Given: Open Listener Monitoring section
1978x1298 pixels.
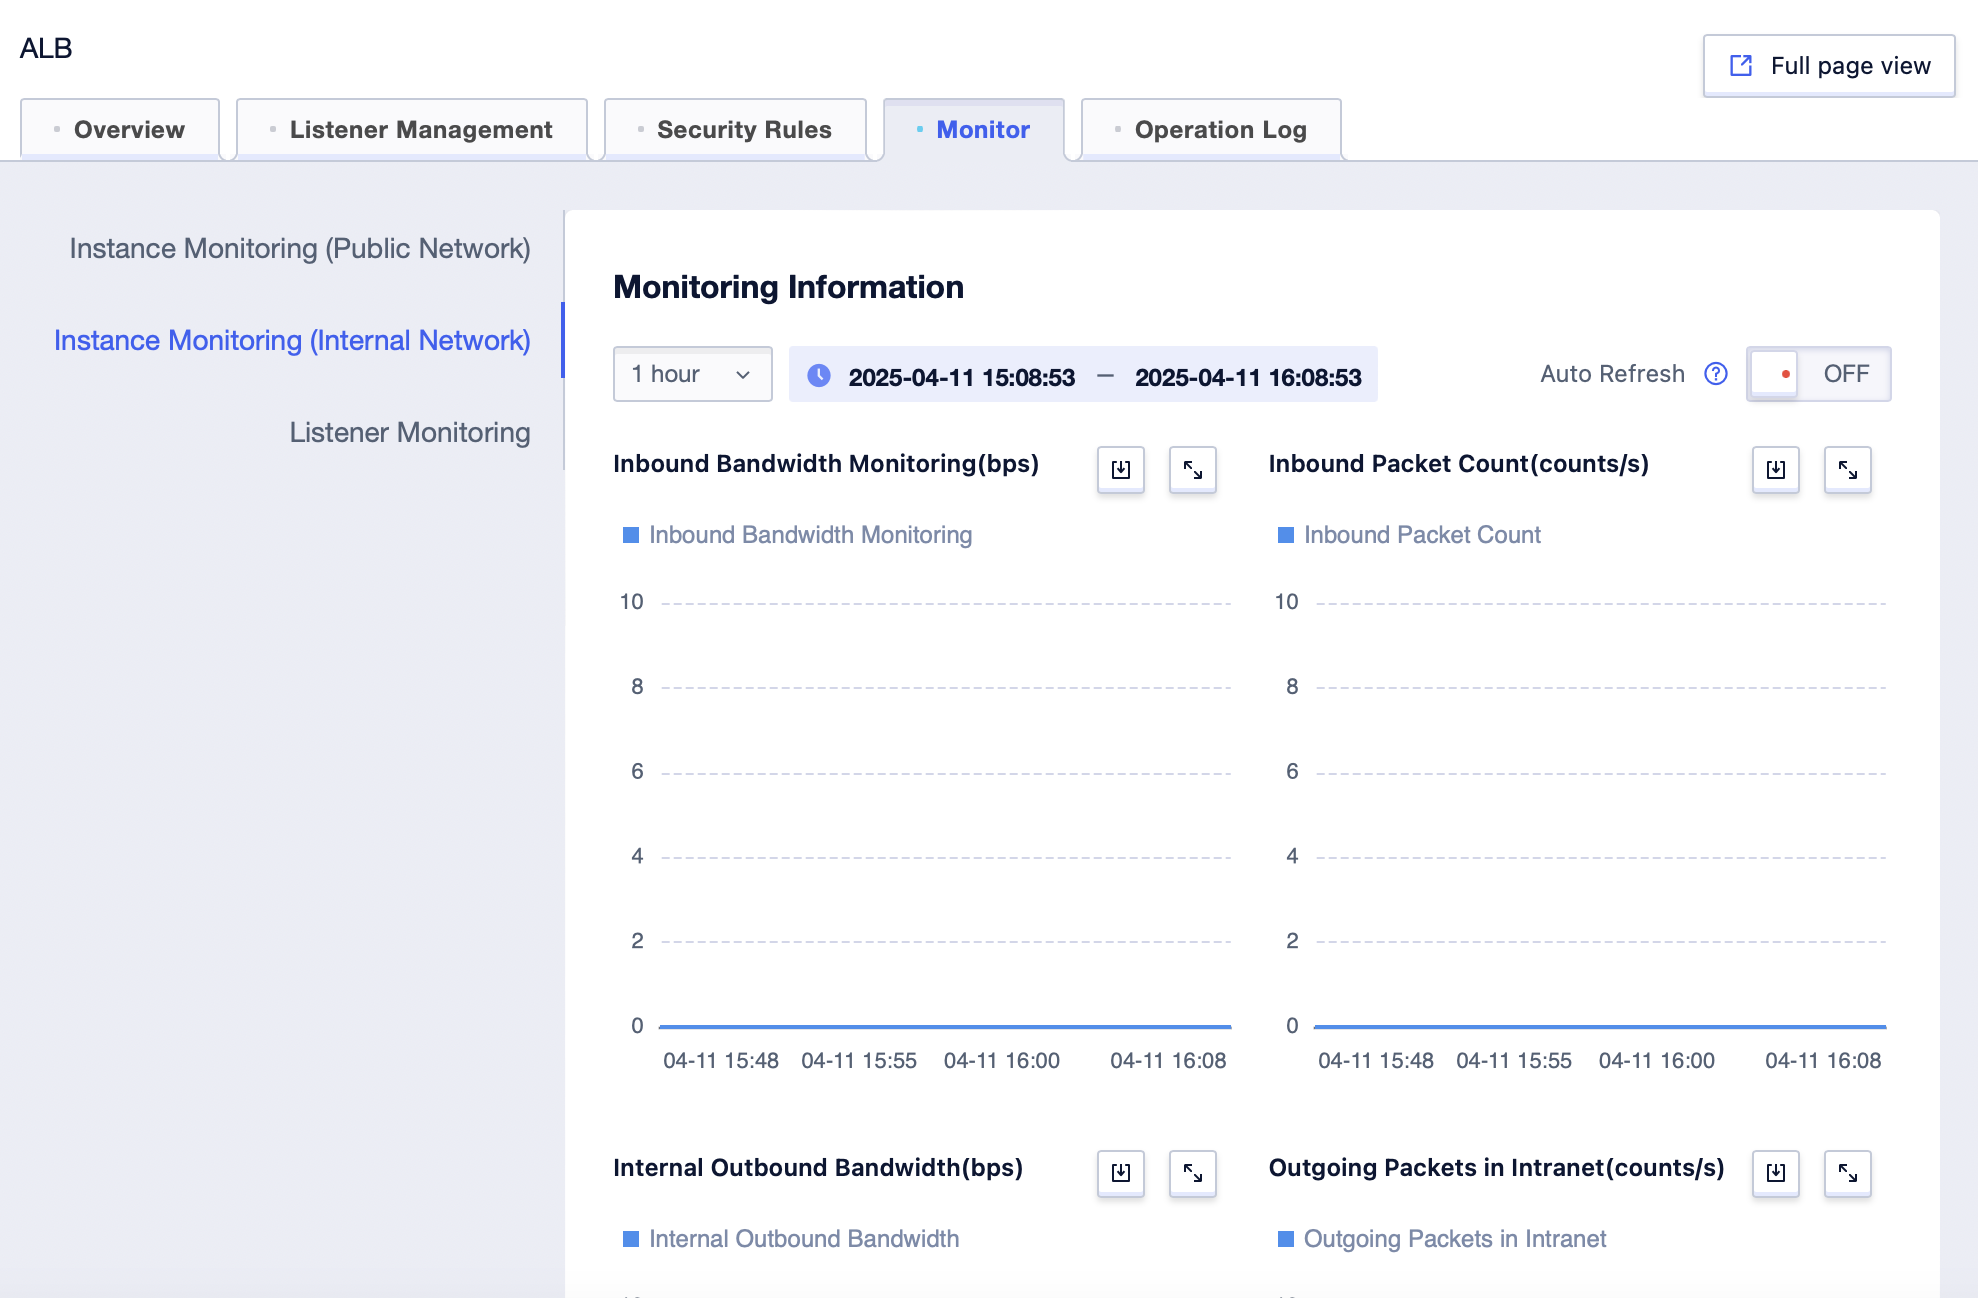Looking at the screenshot, I should click(x=410, y=433).
